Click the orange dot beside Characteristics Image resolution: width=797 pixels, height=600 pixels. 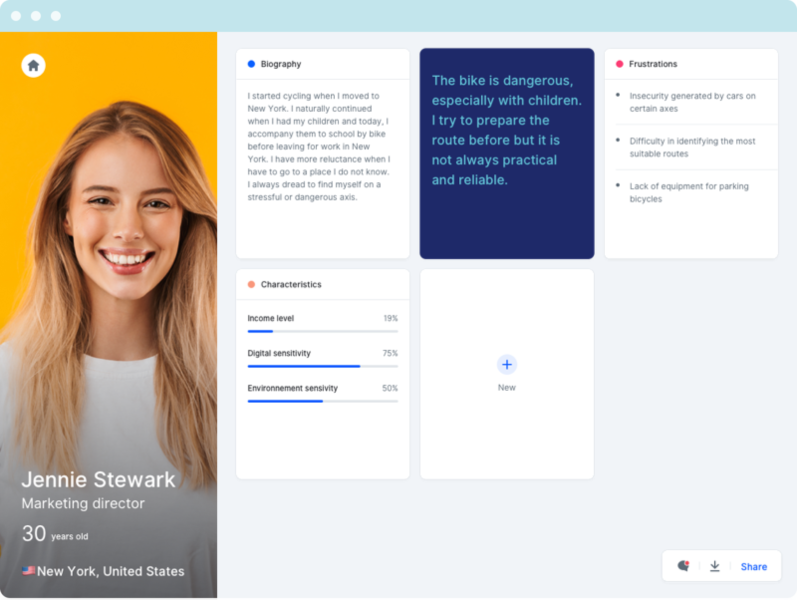click(251, 284)
